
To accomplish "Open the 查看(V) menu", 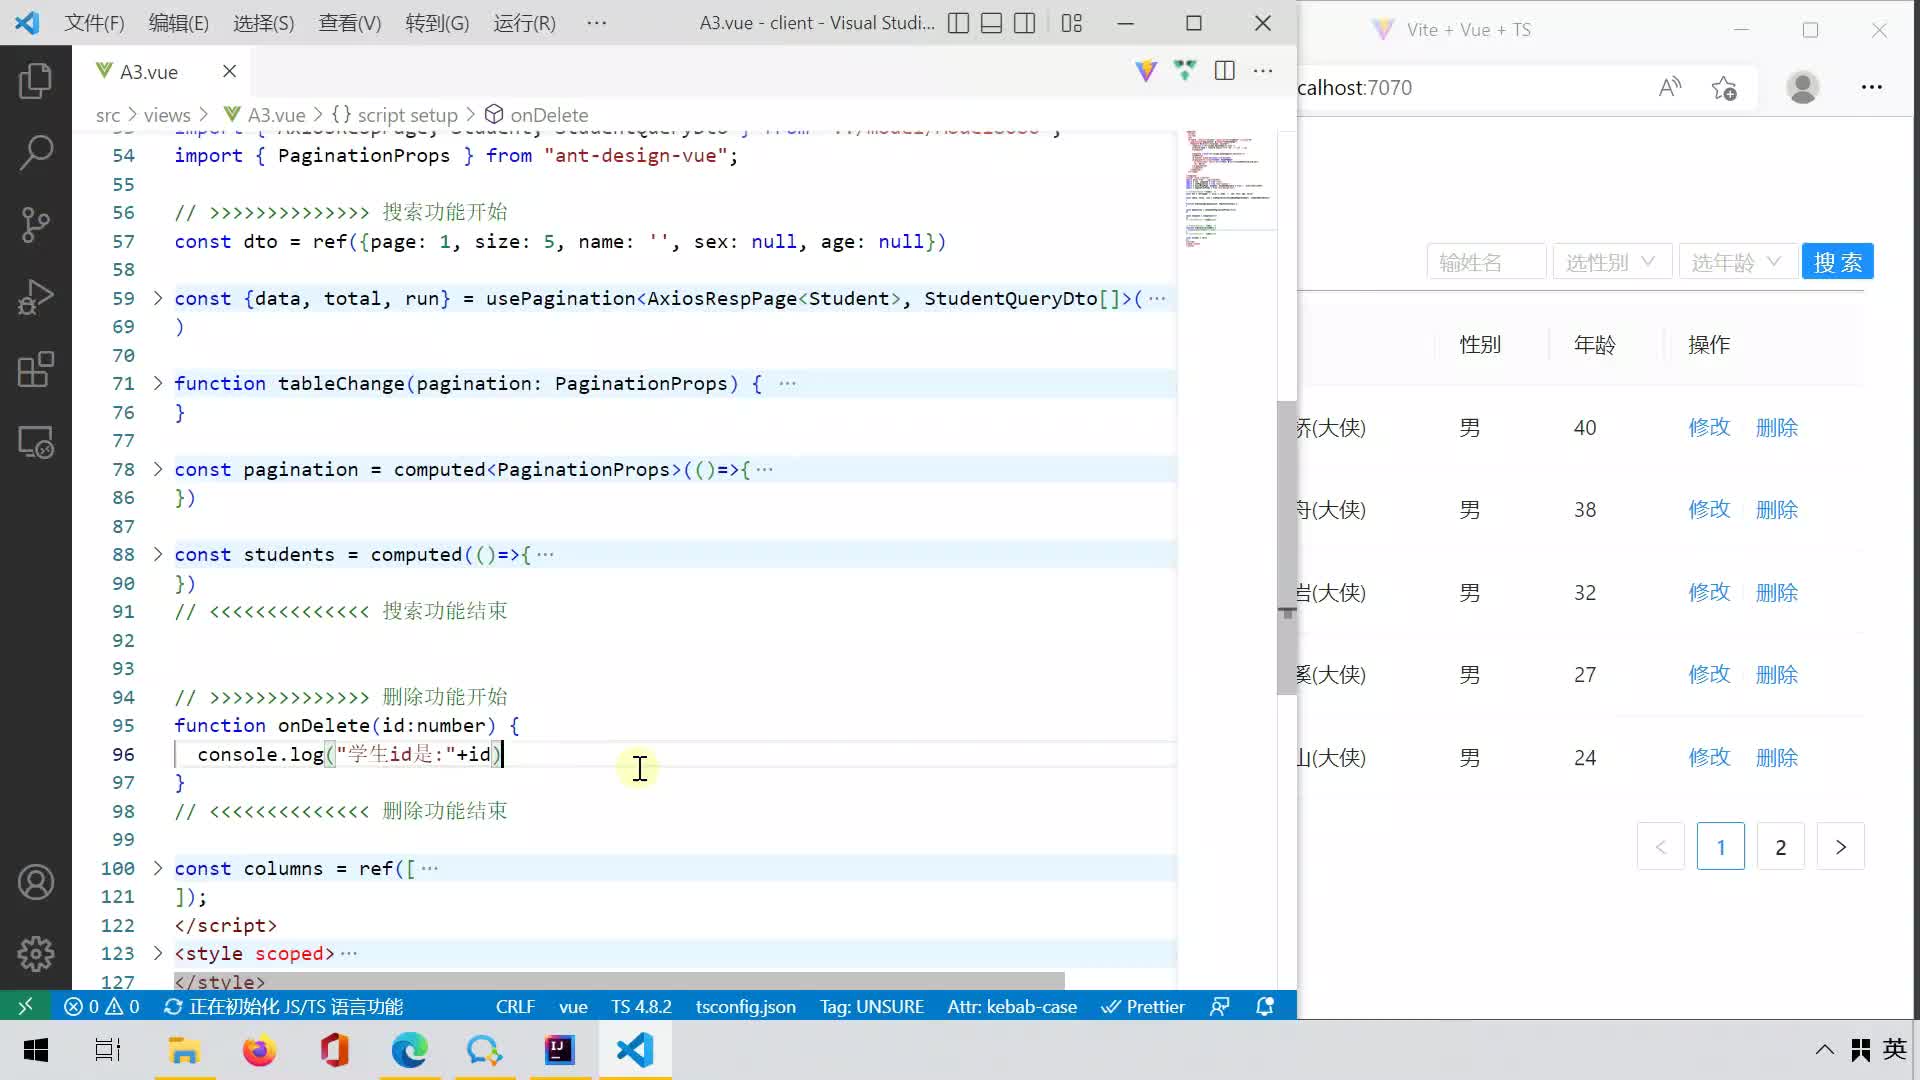I will tap(350, 23).
